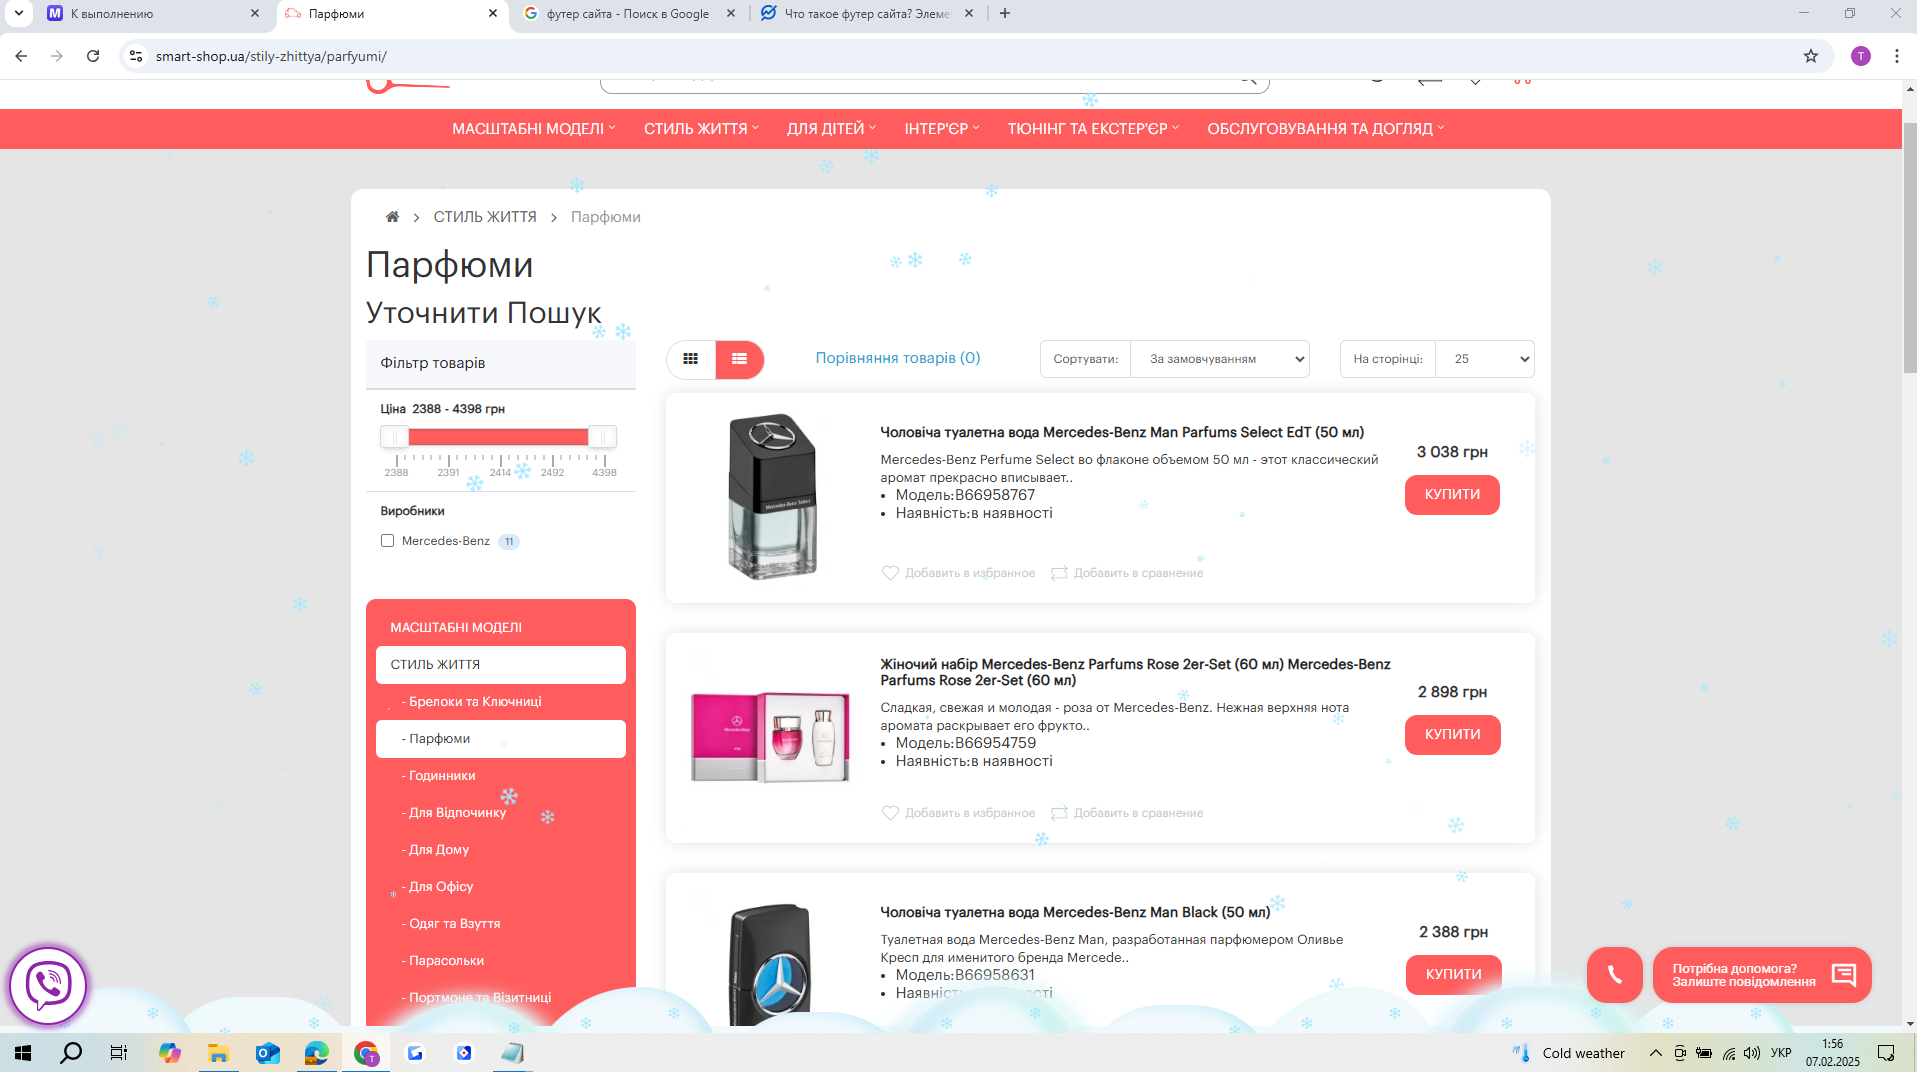Open Viber chat widget
The height and width of the screenshot is (1072, 1917).
(x=48, y=986)
